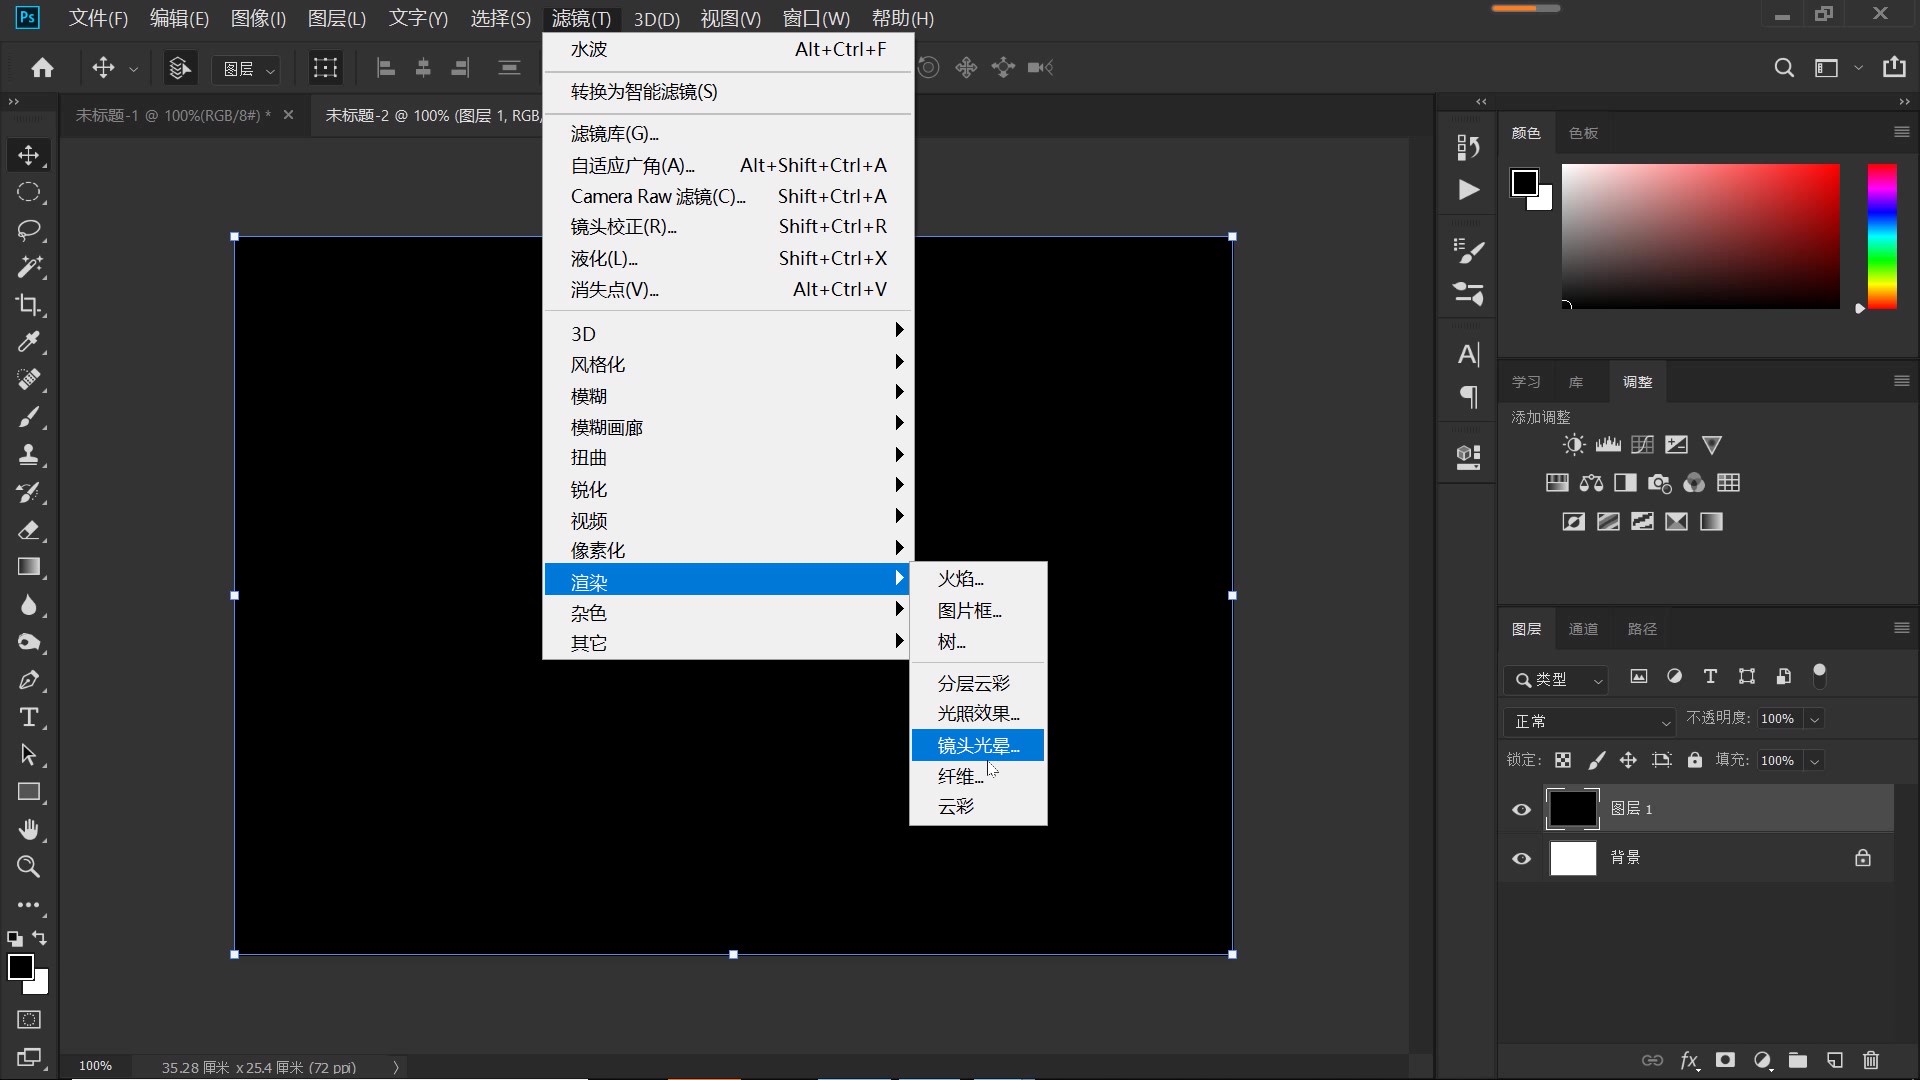Click 转换为智能滤镜 menu entry
Image resolution: width=1920 pixels, height=1080 pixels.
click(644, 92)
